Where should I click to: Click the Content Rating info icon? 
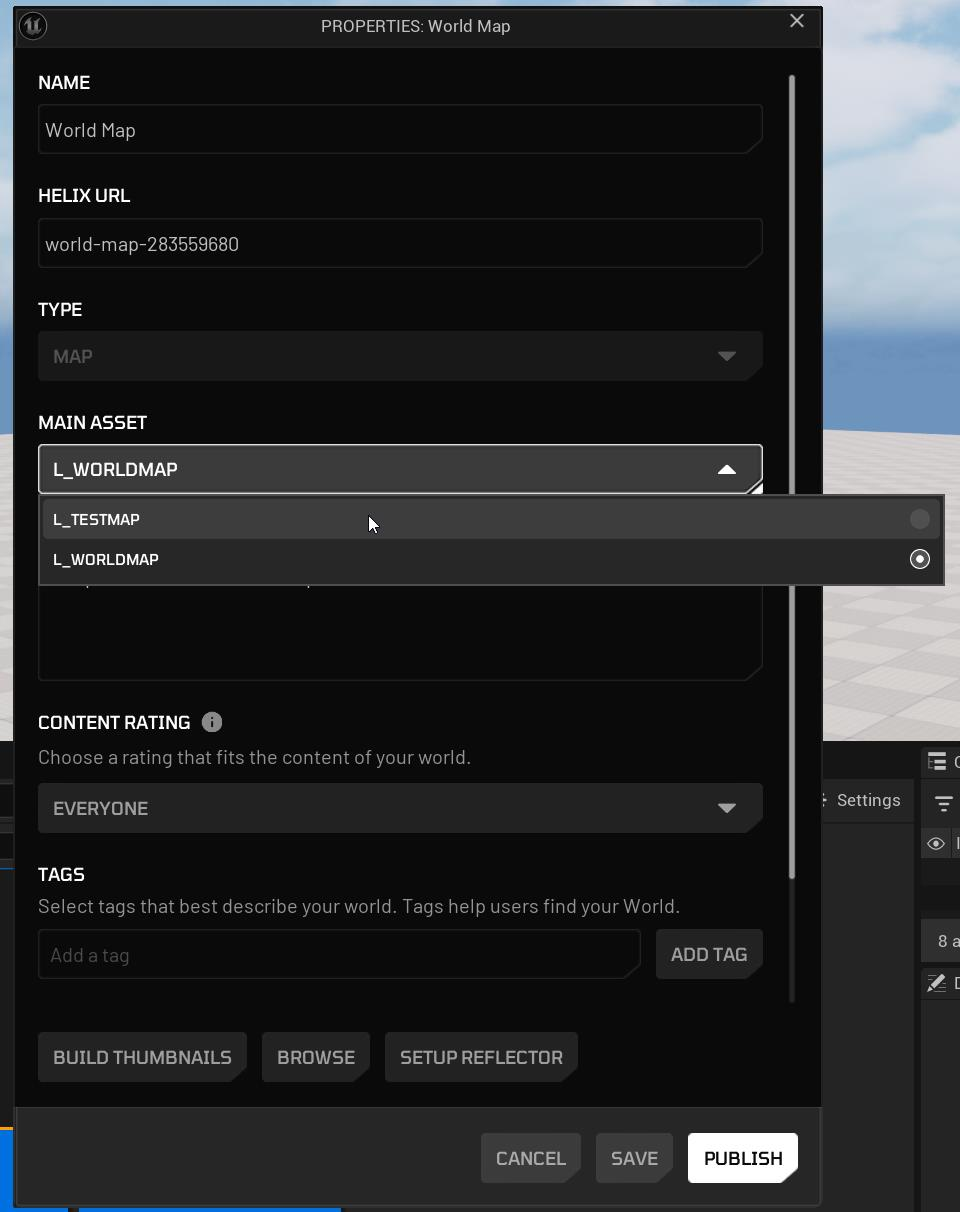pos(212,722)
